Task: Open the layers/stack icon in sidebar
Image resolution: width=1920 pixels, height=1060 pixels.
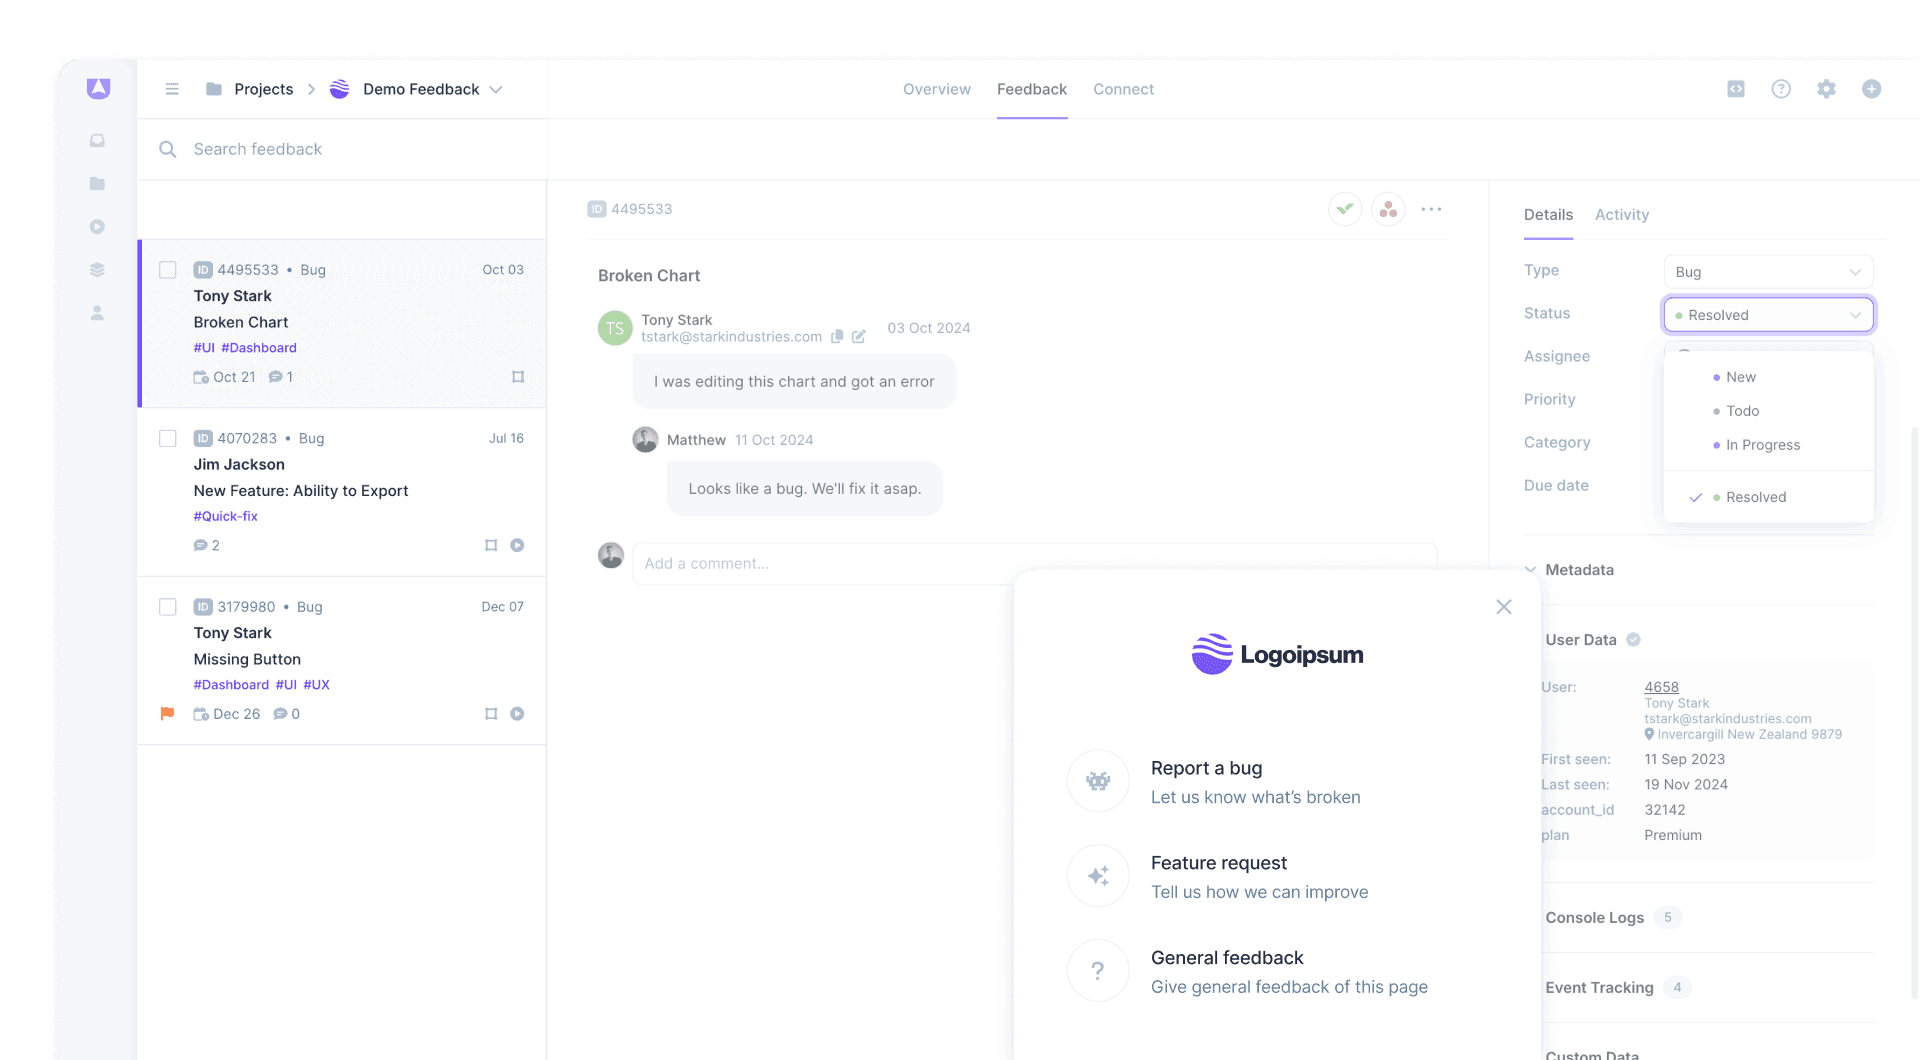Action: 97,269
